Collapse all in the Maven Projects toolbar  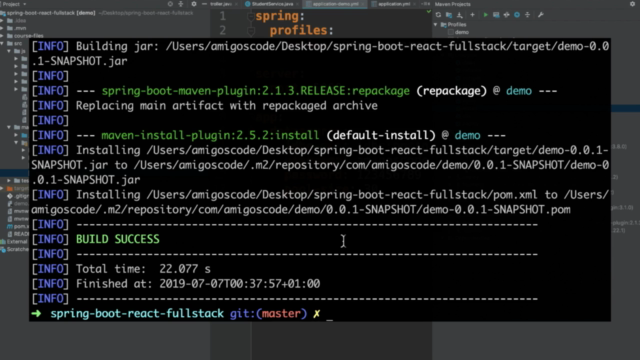click(527, 15)
